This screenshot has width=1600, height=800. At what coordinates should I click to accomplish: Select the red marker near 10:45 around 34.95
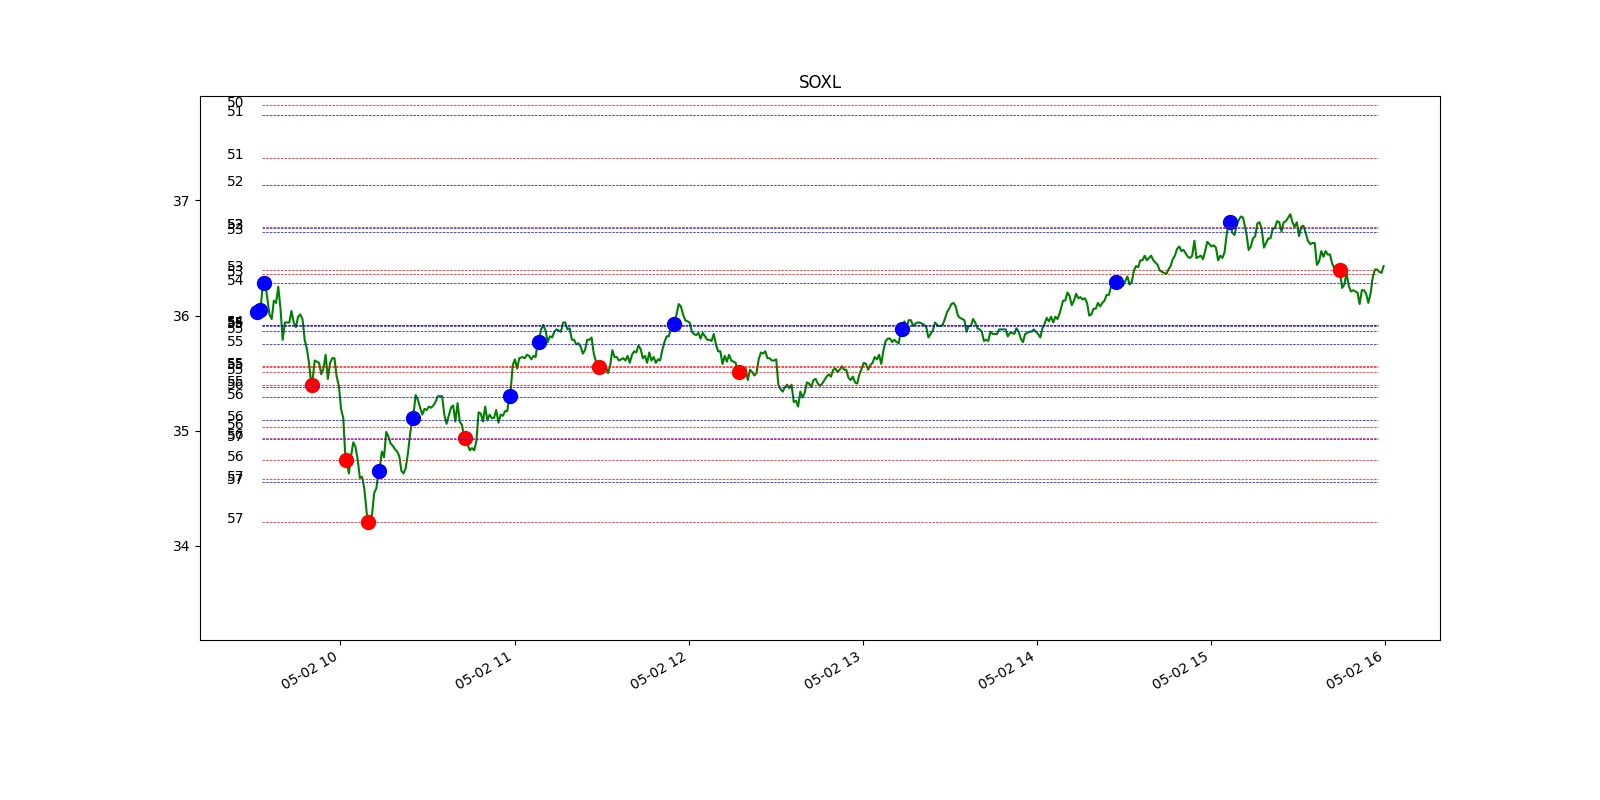coord(465,438)
